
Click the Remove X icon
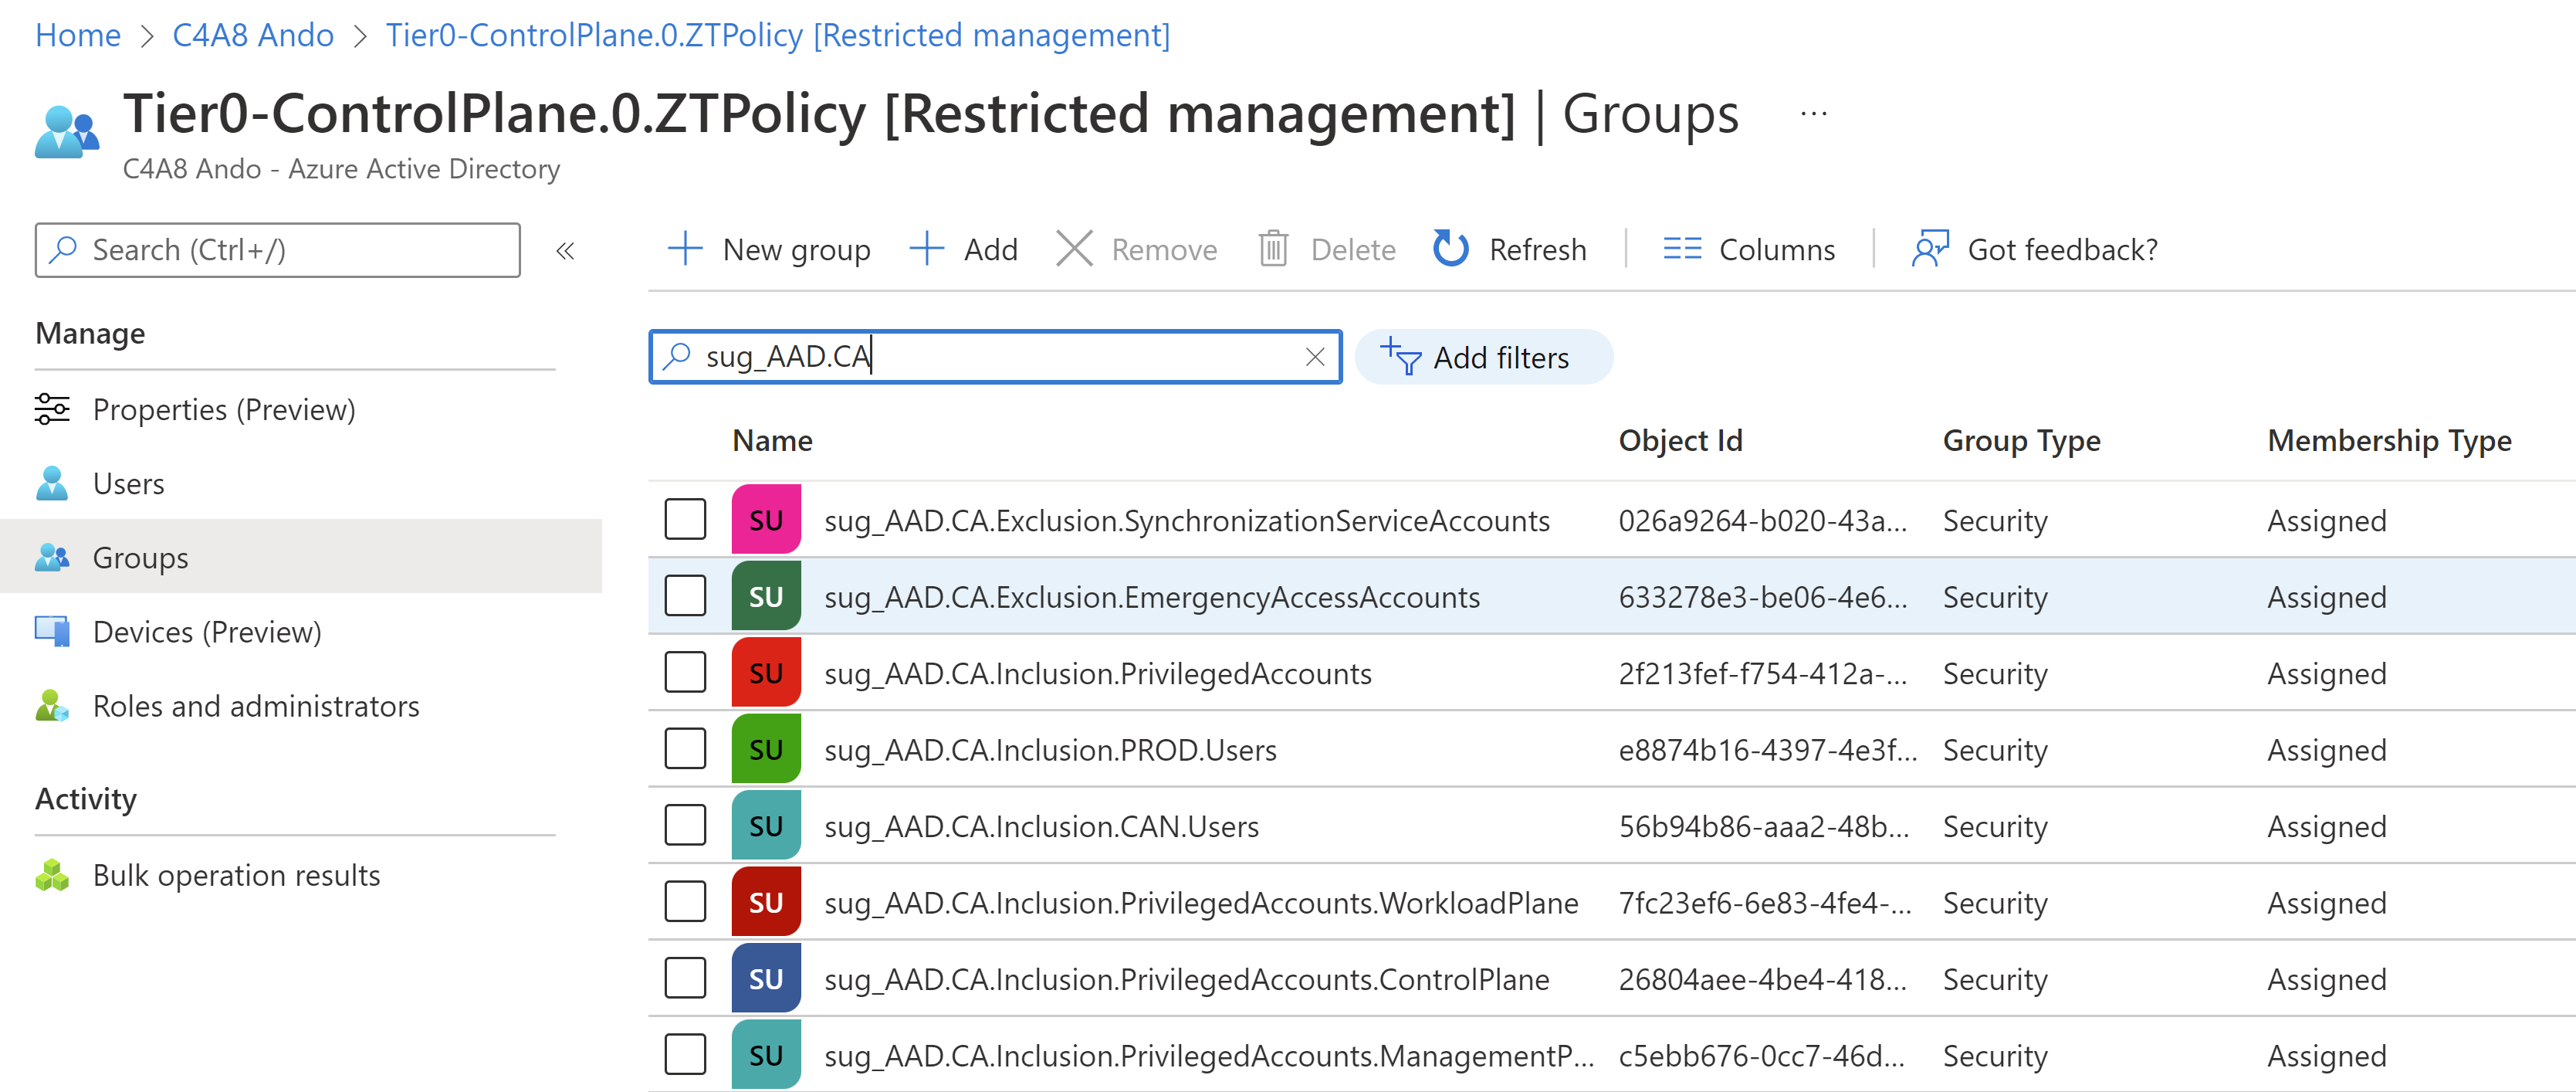coord(1074,248)
